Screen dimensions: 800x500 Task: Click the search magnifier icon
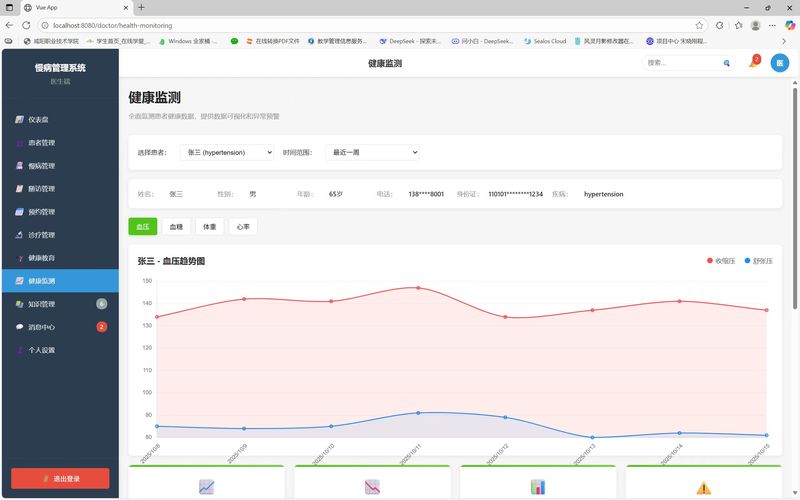click(x=727, y=63)
